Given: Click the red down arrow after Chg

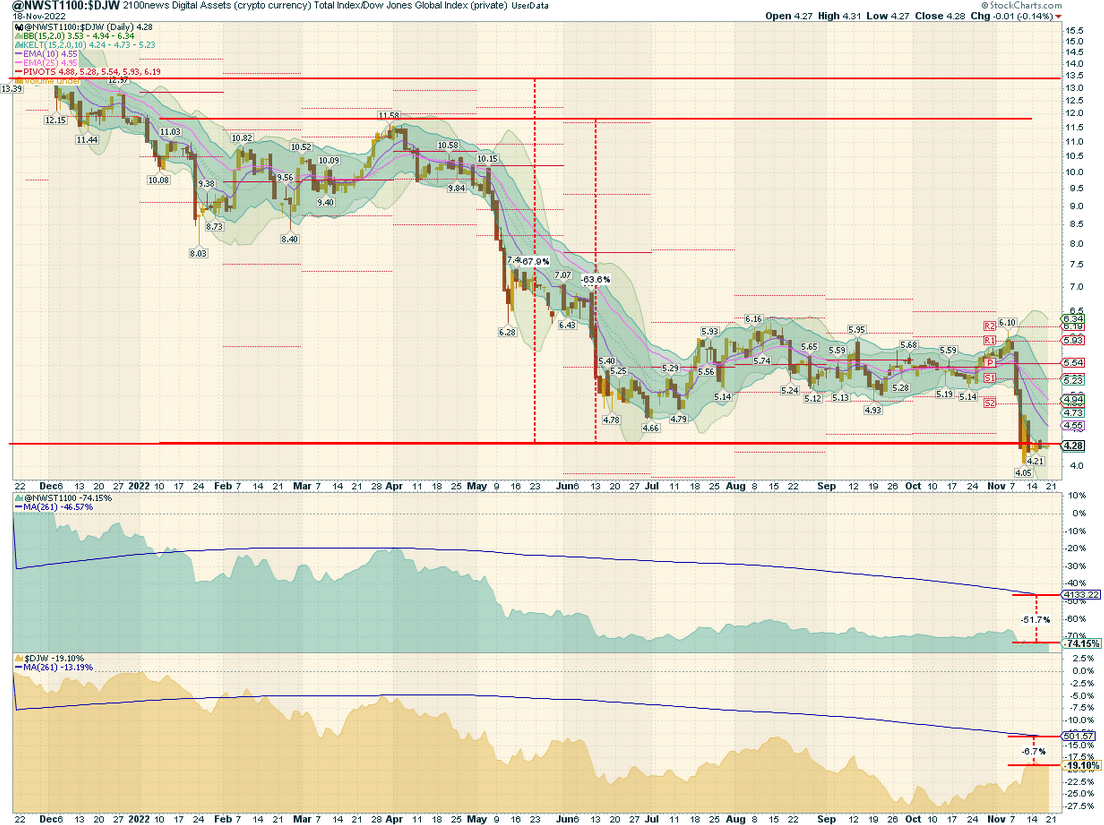Looking at the screenshot, I should pos(1059,16).
